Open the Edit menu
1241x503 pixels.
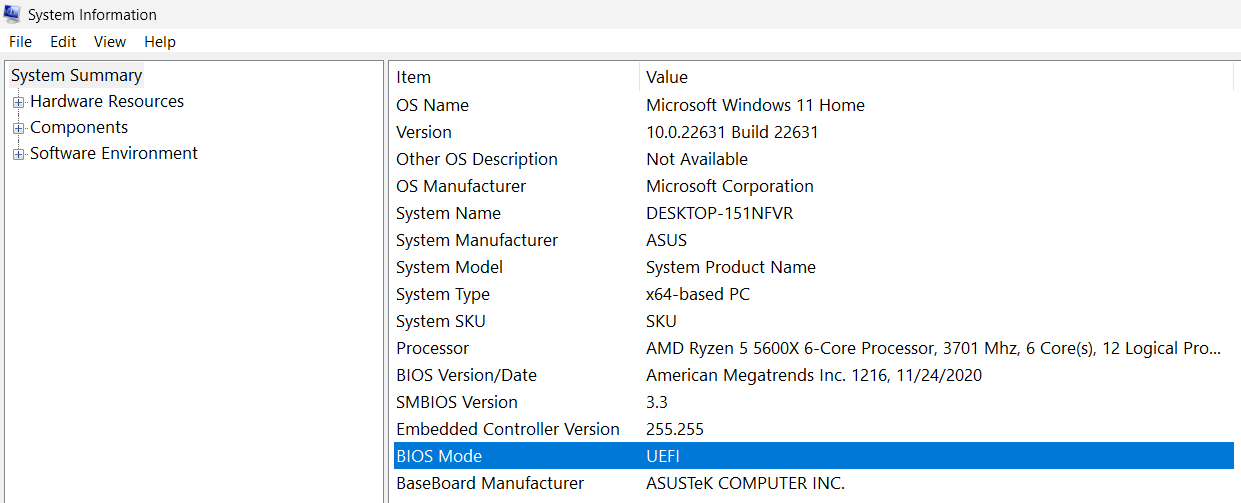[63, 42]
